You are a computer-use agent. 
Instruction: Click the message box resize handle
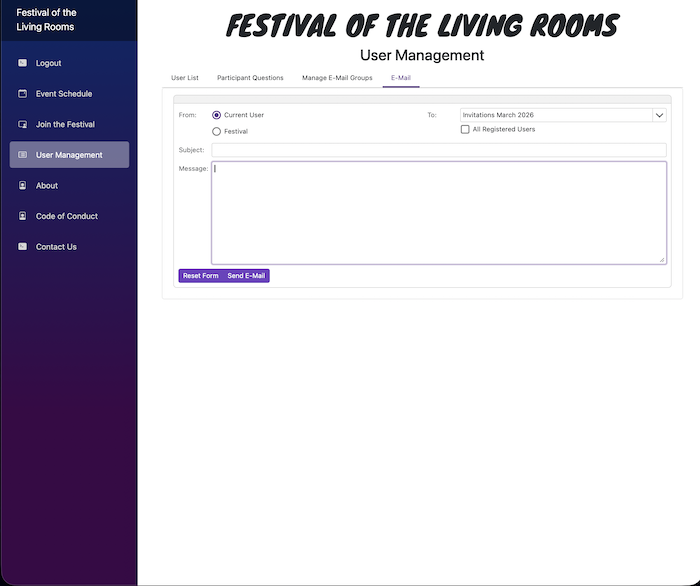[x=662, y=259]
